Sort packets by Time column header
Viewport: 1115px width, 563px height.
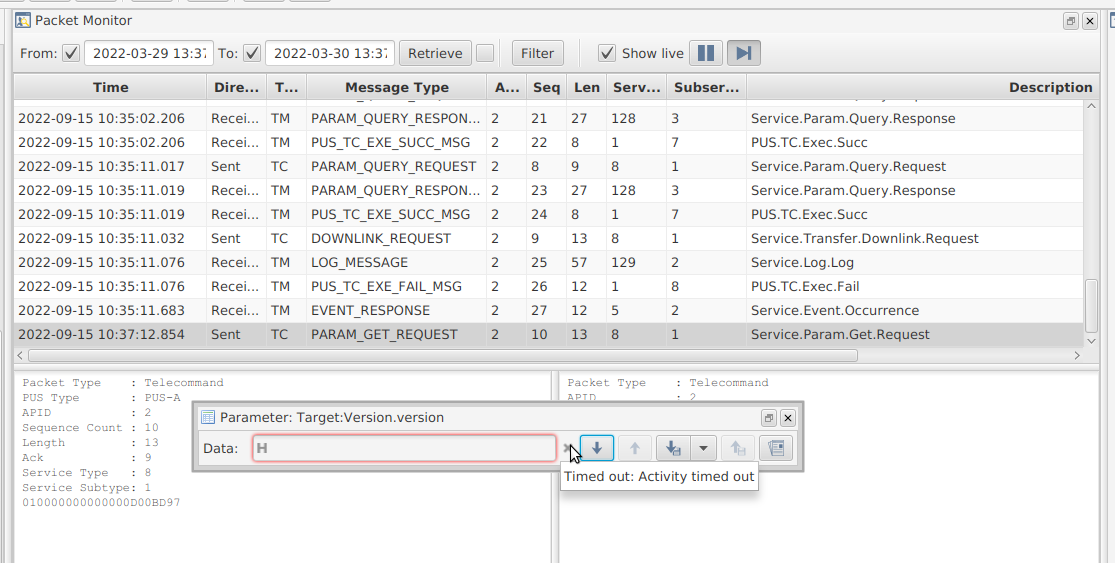coord(110,87)
